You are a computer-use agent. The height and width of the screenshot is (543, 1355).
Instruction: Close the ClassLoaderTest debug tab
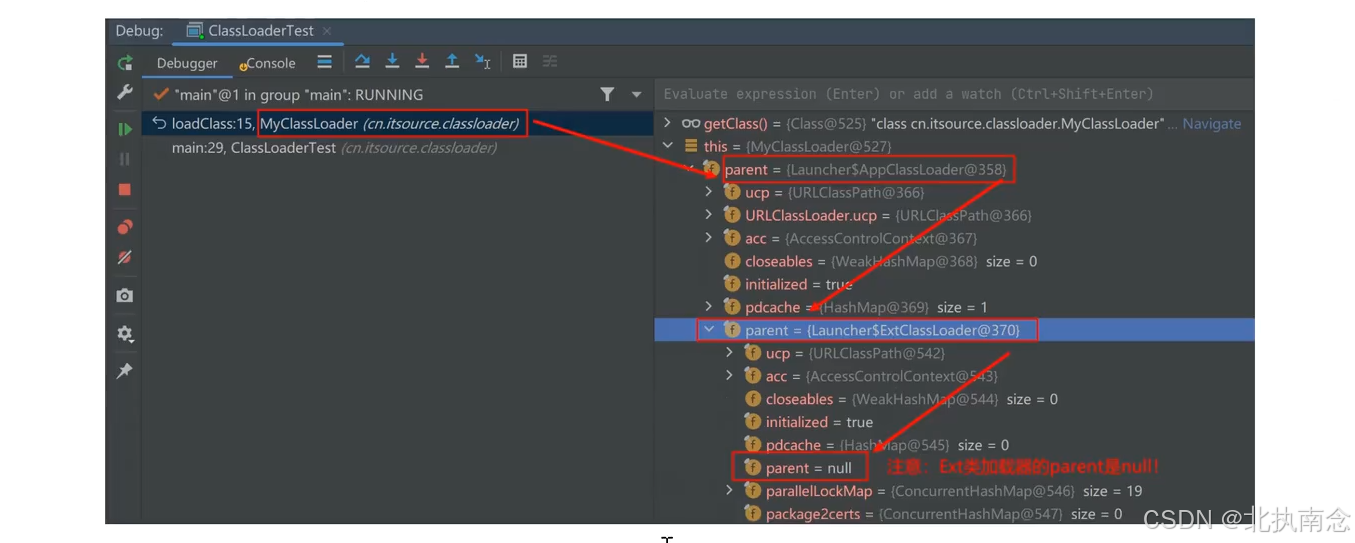click(327, 31)
